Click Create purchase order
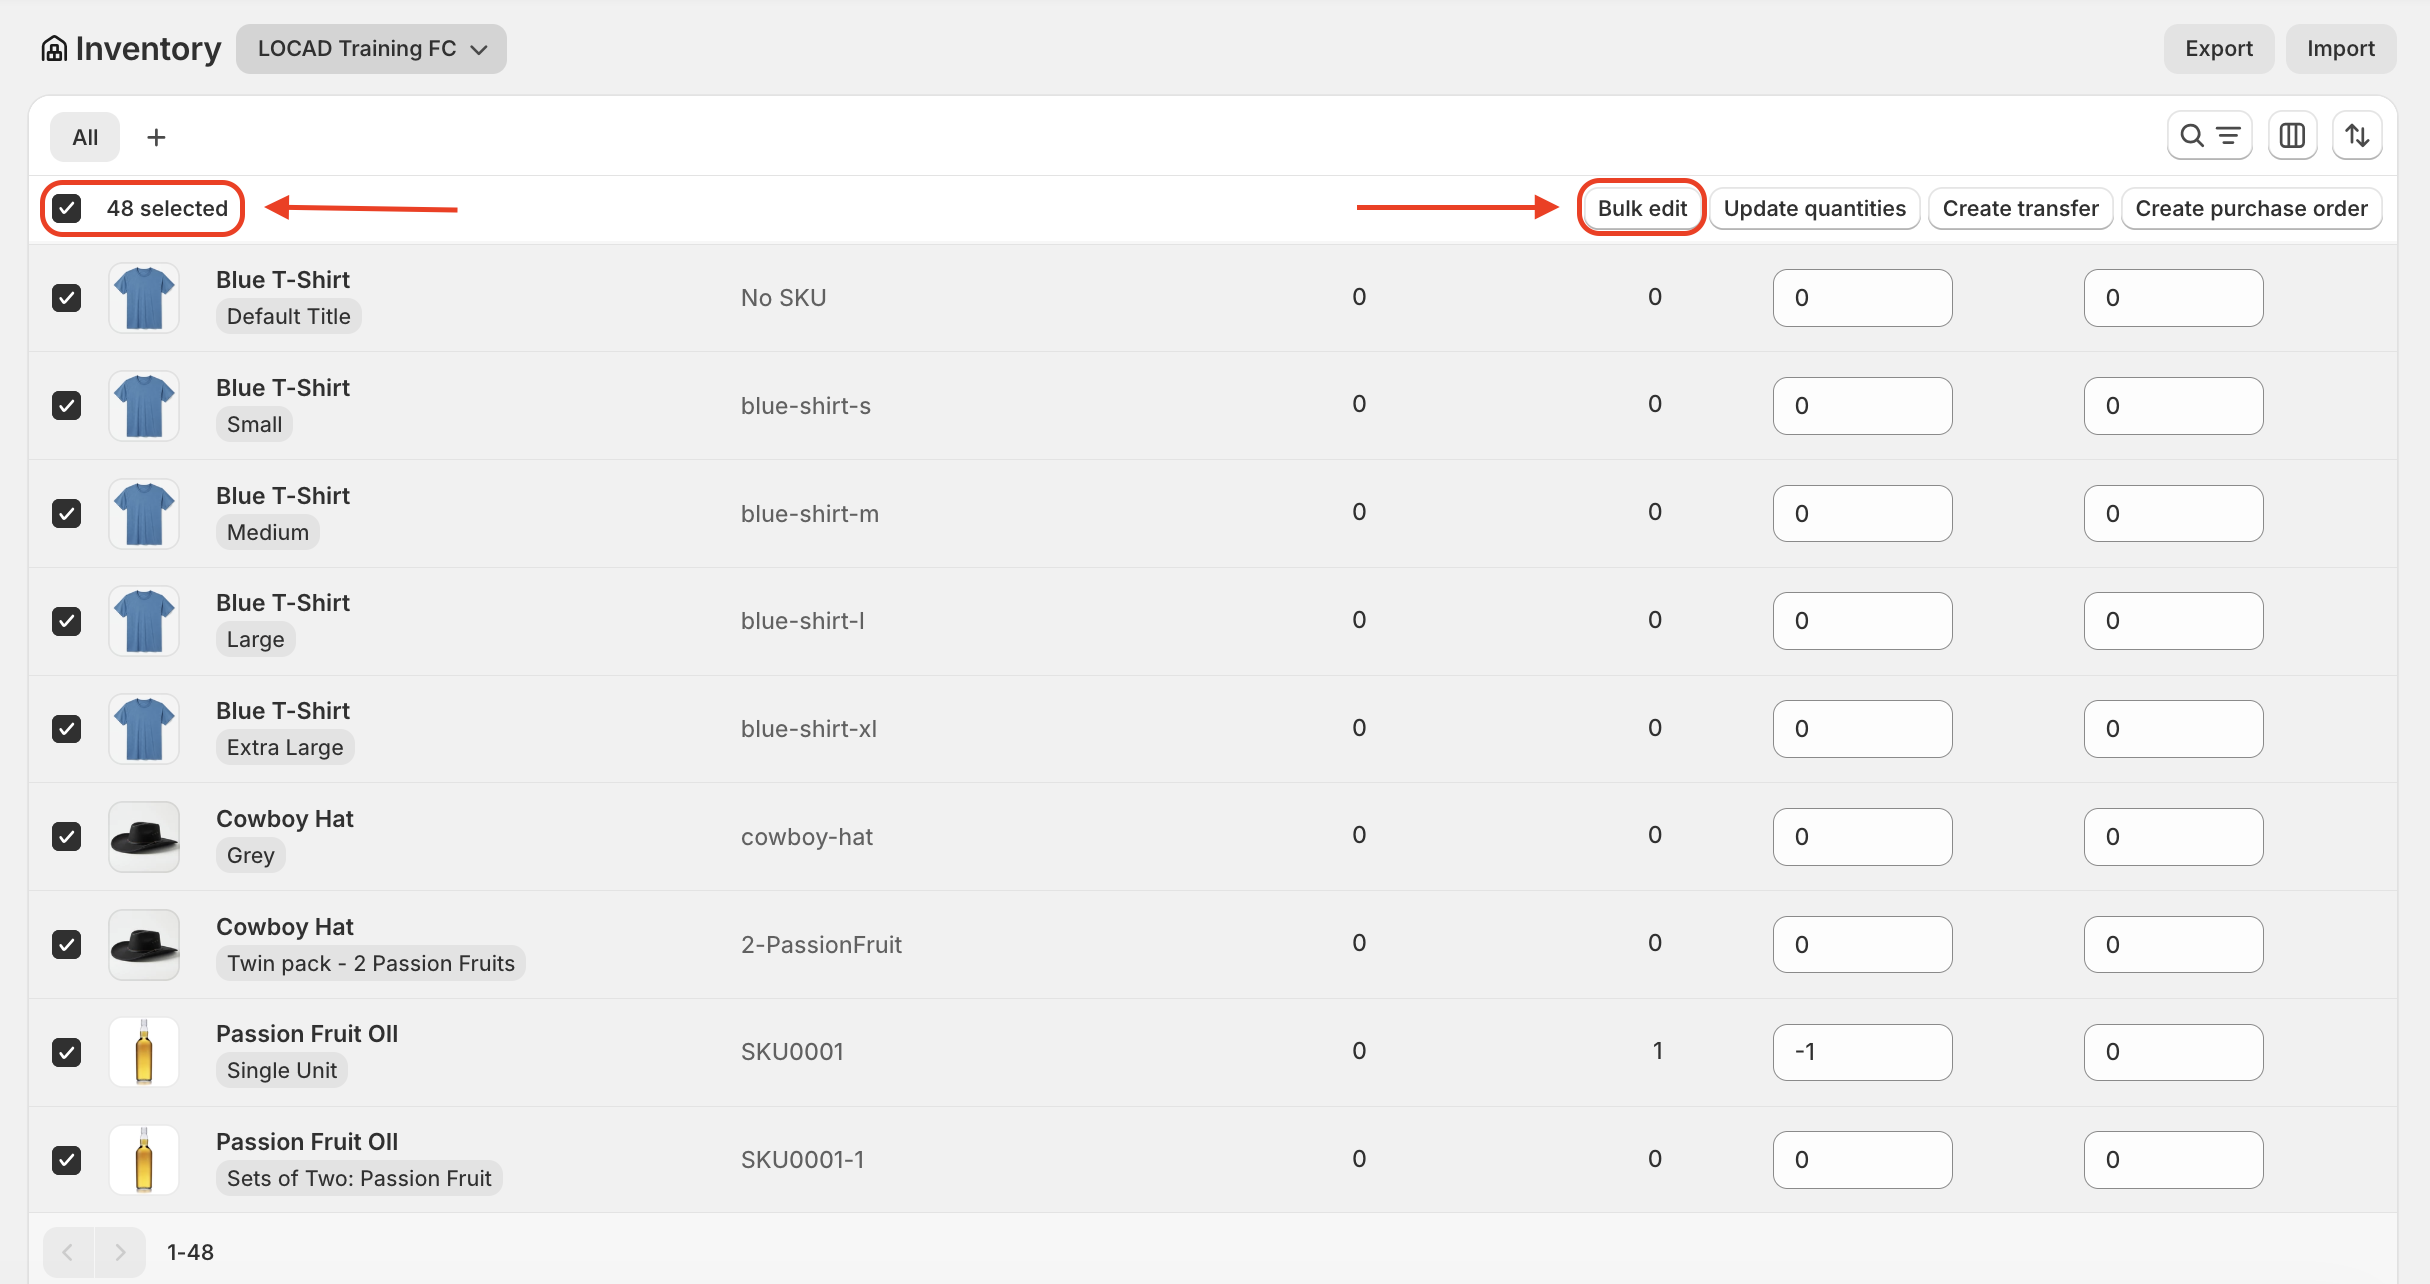 2251,208
